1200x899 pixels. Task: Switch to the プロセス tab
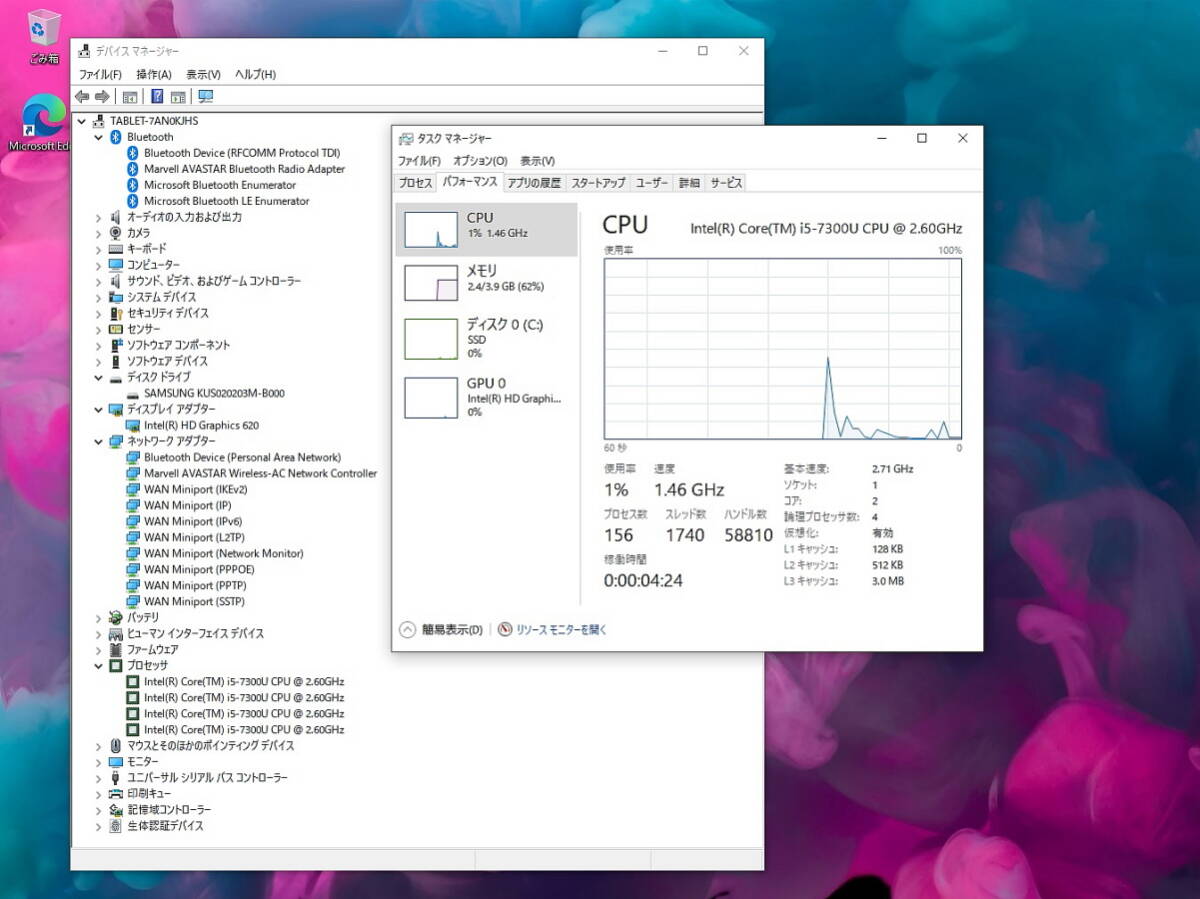(415, 183)
